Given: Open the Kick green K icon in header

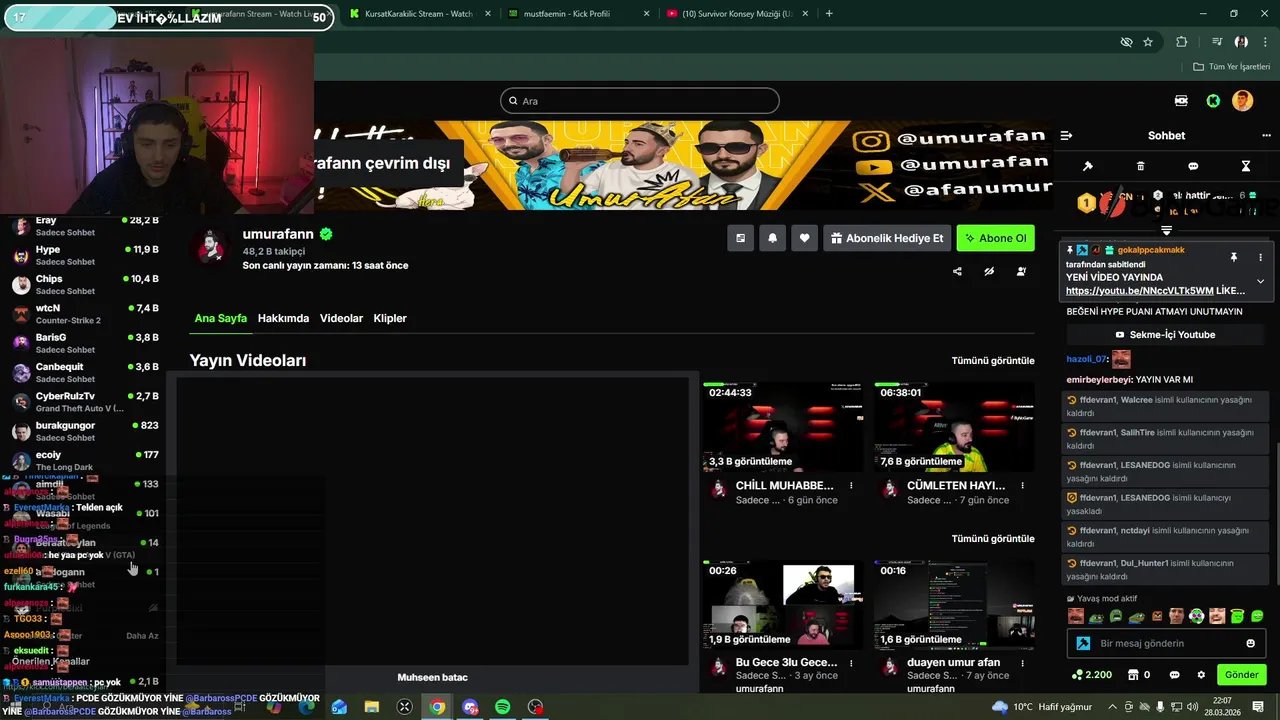Looking at the screenshot, I should 1213,101.
